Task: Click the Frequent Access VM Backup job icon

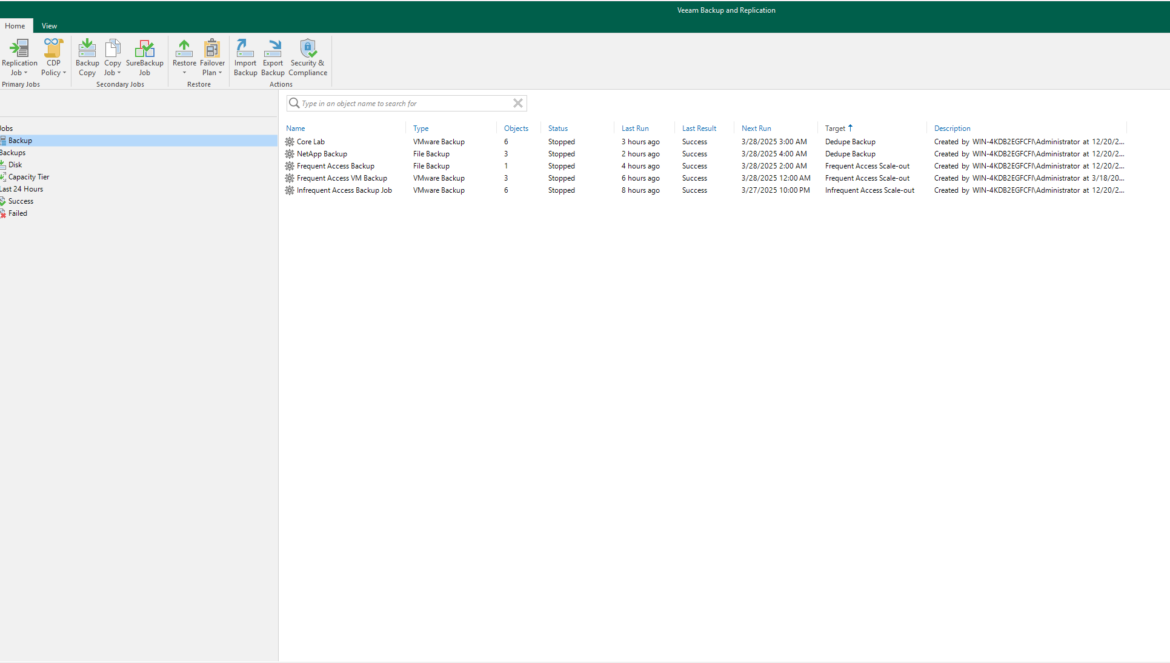Action: tap(290, 178)
